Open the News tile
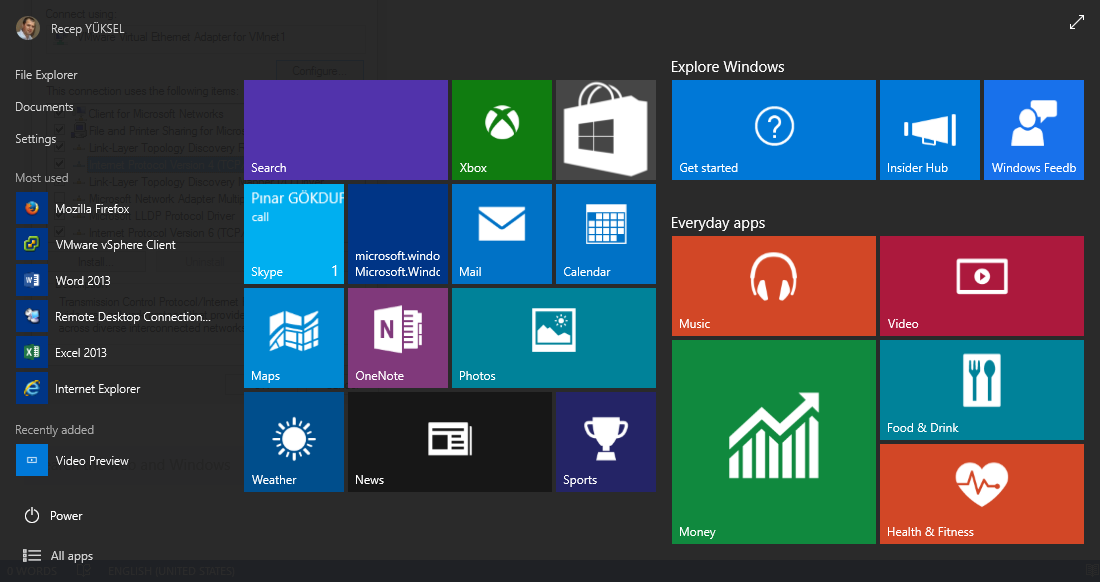Viewport: 1100px width, 582px height. 450,442
